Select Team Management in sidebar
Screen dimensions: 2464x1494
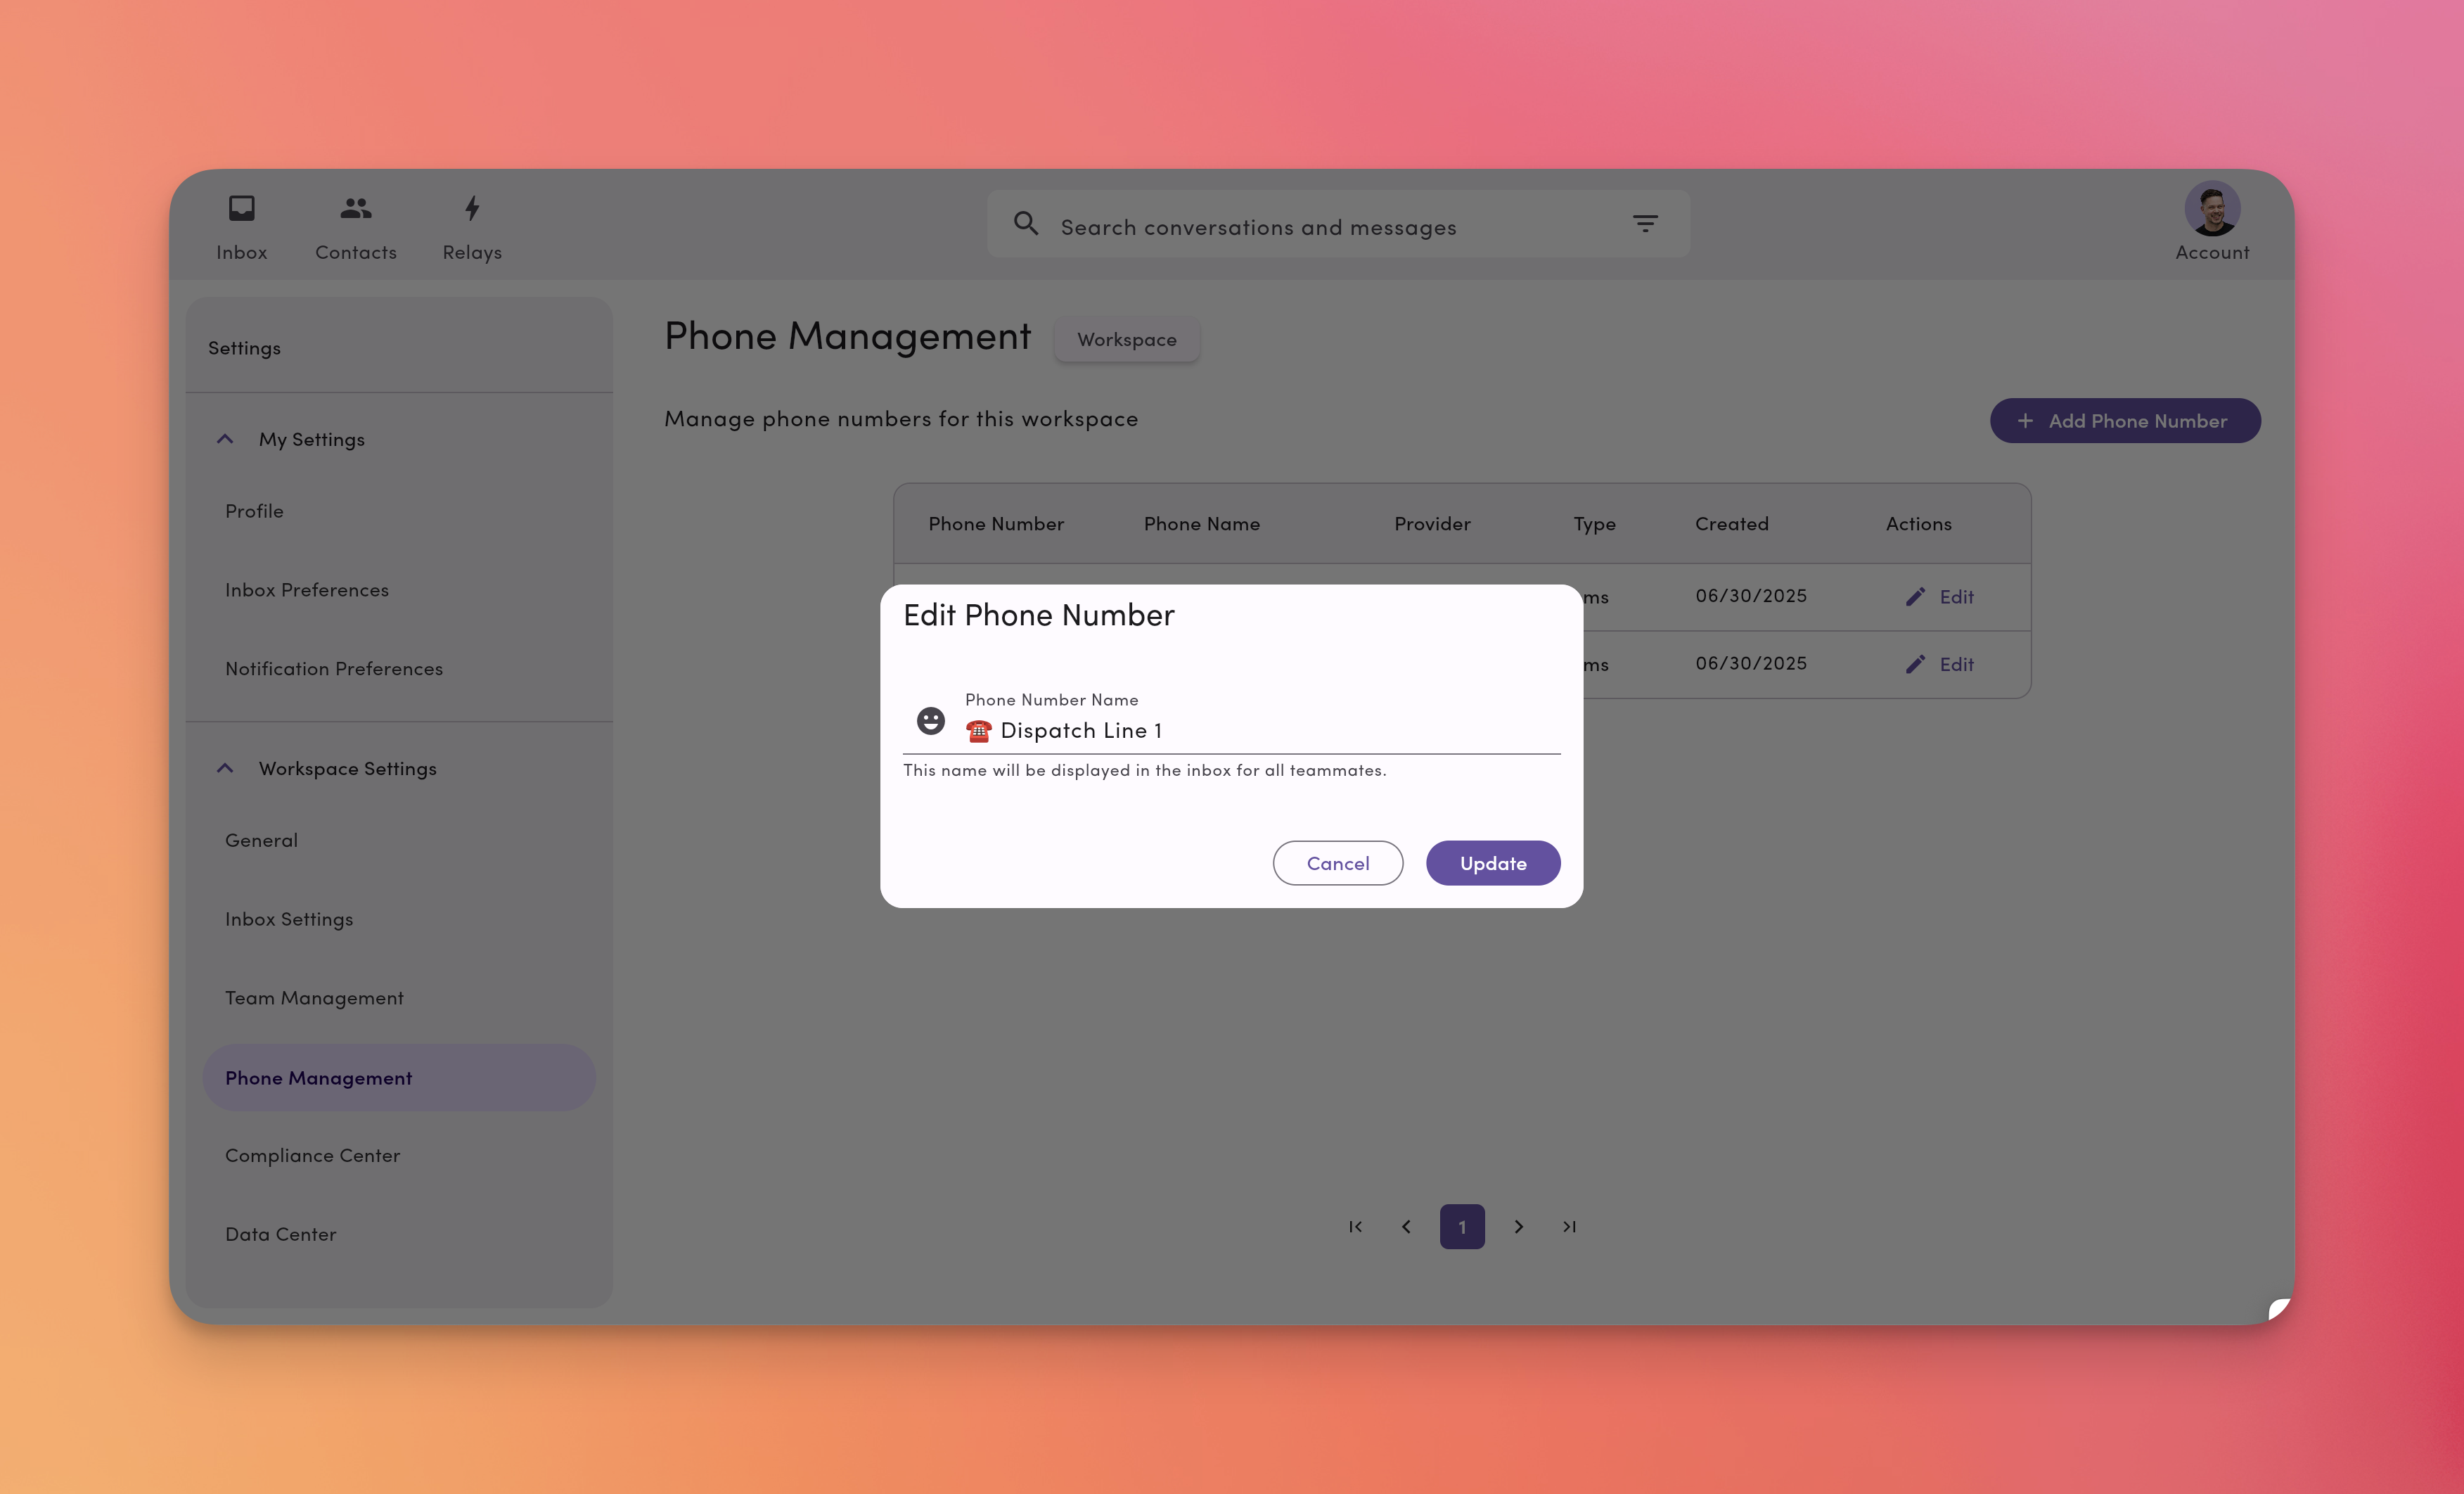[314, 998]
